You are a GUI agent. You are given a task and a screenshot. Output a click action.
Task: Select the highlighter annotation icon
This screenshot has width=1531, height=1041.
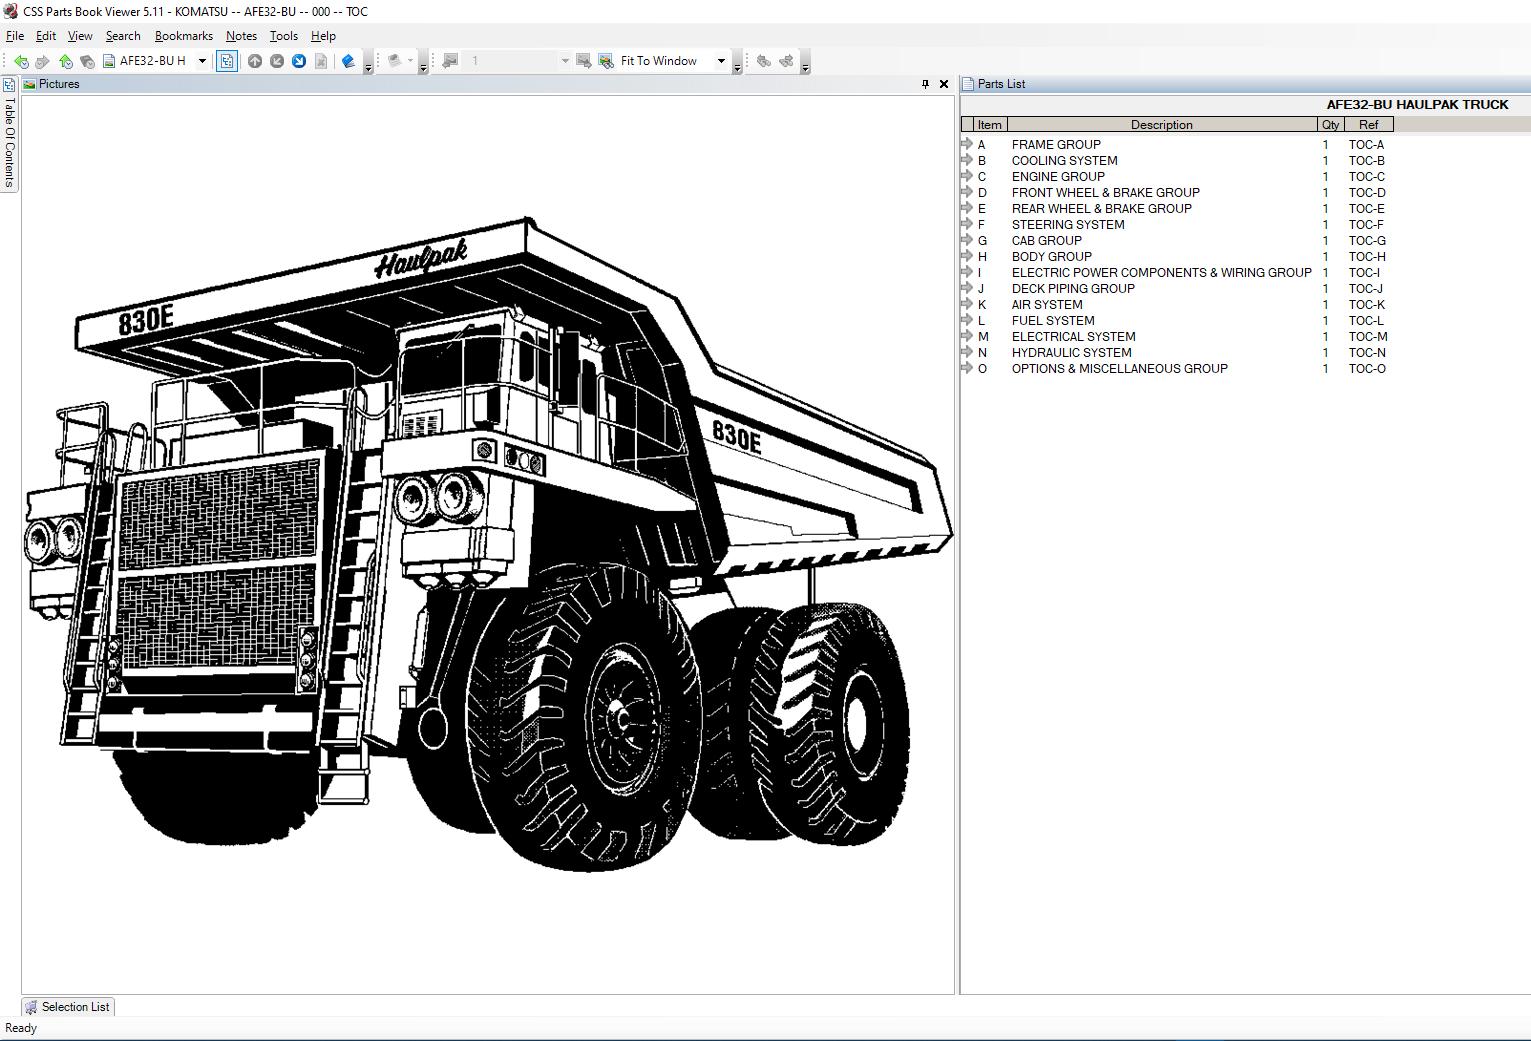tap(348, 60)
